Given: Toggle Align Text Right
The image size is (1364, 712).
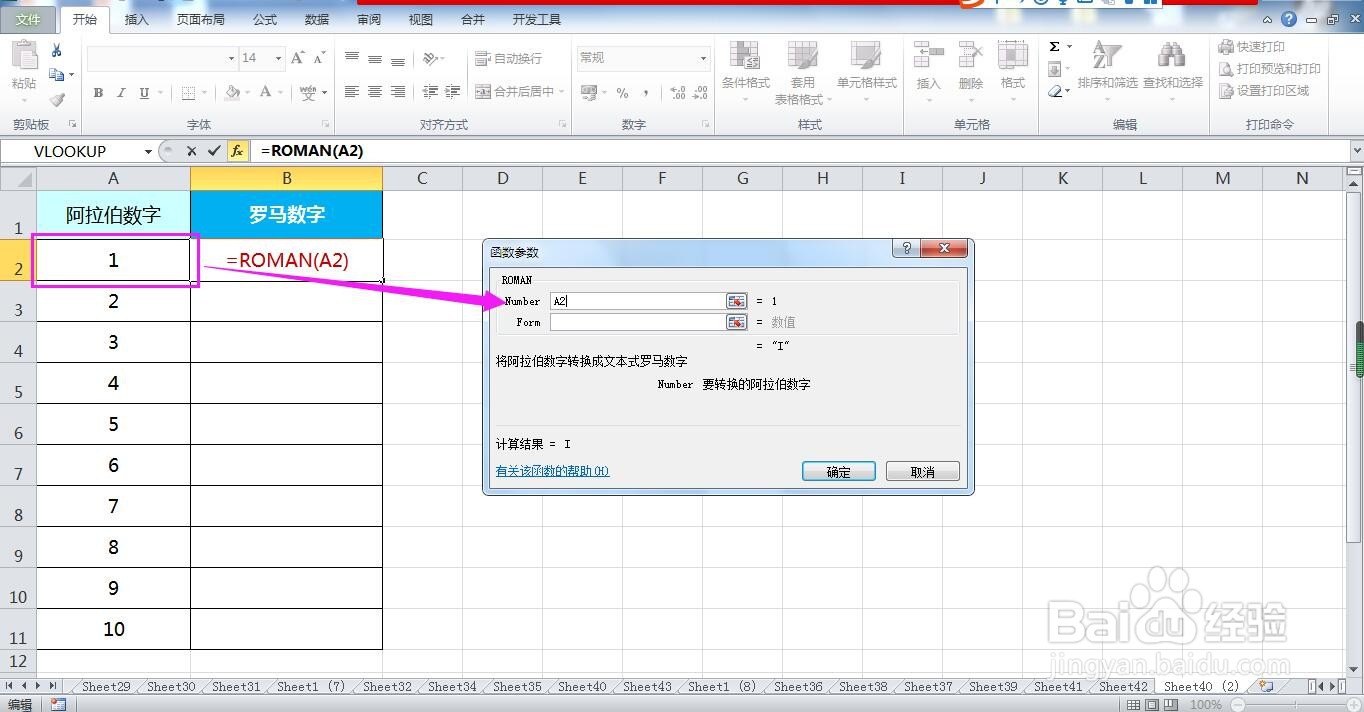Looking at the screenshot, I should pos(398,92).
